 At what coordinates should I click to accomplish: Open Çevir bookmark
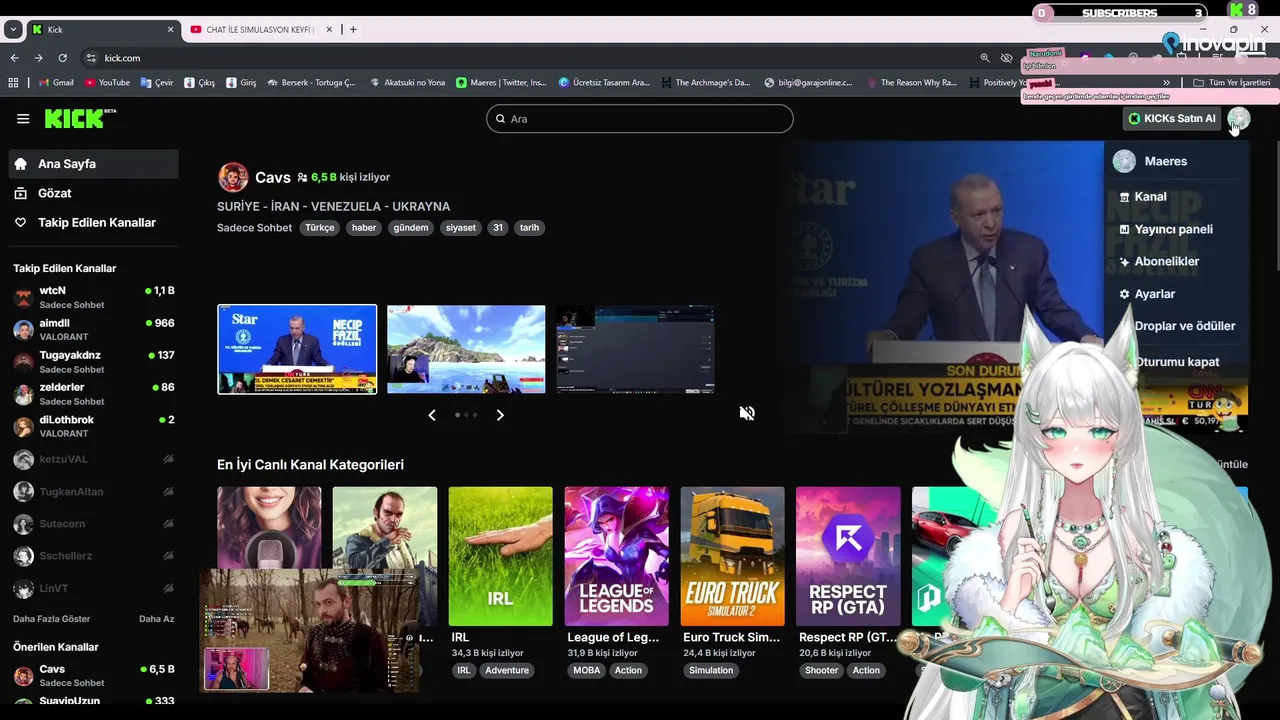click(157, 83)
